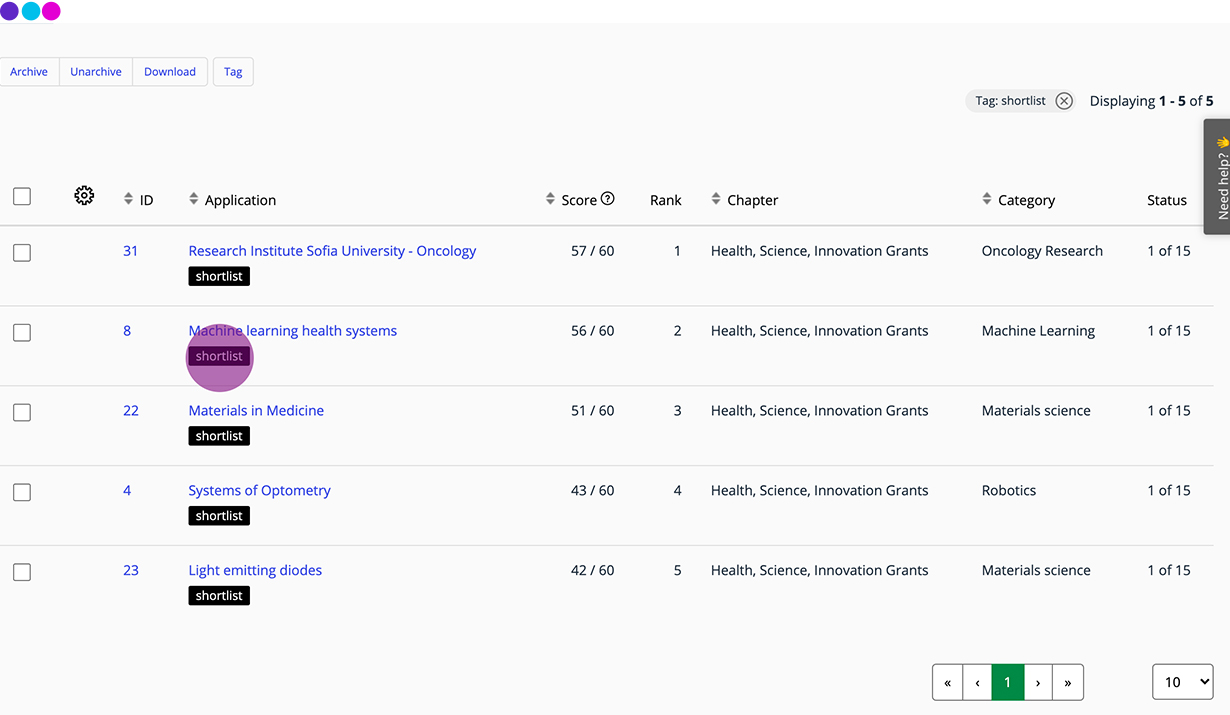Remove the shortlist tag filter
Screen dimensions: 1230x715
point(1064,101)
